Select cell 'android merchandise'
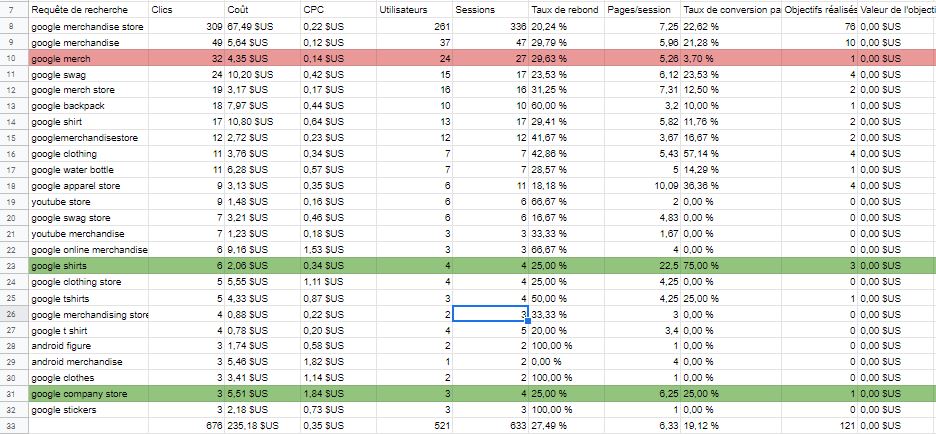This screenshot has width=936, height=434. coord(88,362)
